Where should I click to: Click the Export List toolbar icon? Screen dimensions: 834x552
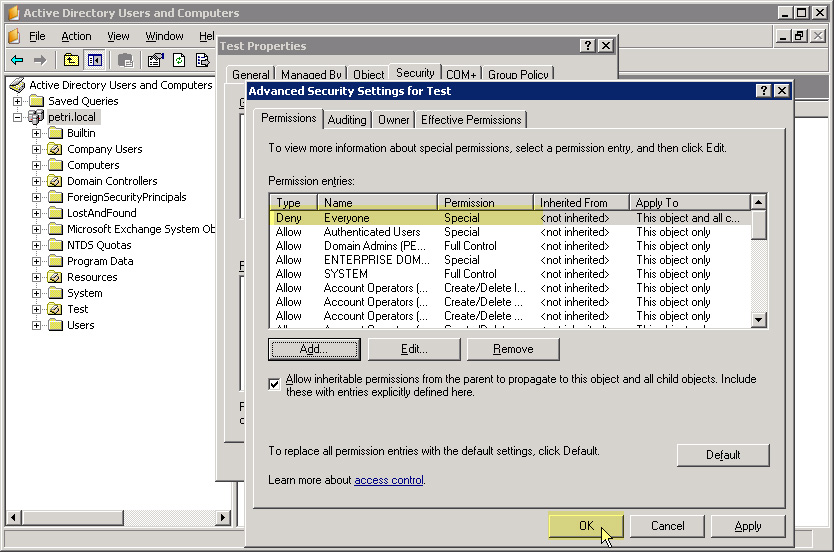[203, 60]
